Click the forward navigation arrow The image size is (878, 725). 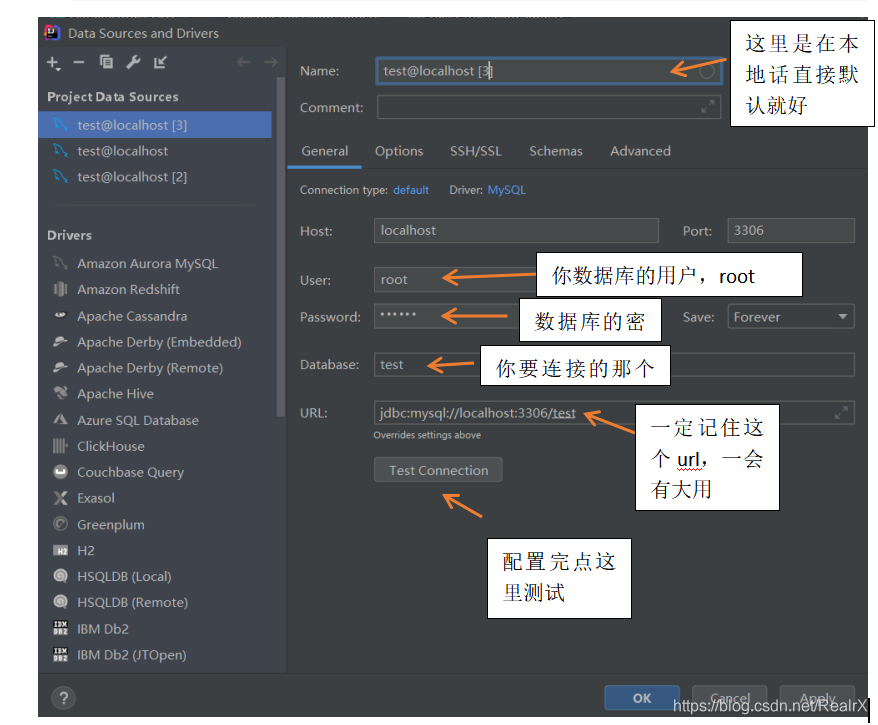pyautogui.click(x=271, y=62)
